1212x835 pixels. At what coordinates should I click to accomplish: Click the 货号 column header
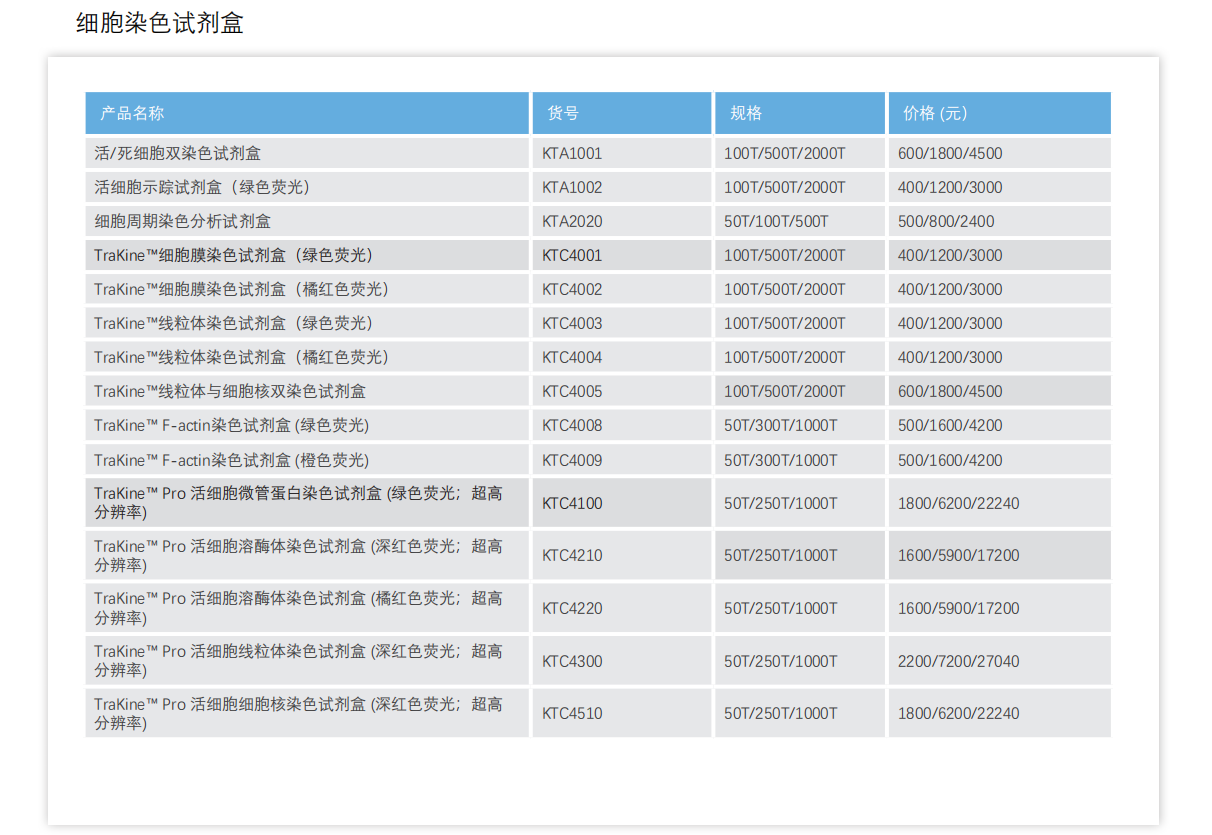coord(563,113)
